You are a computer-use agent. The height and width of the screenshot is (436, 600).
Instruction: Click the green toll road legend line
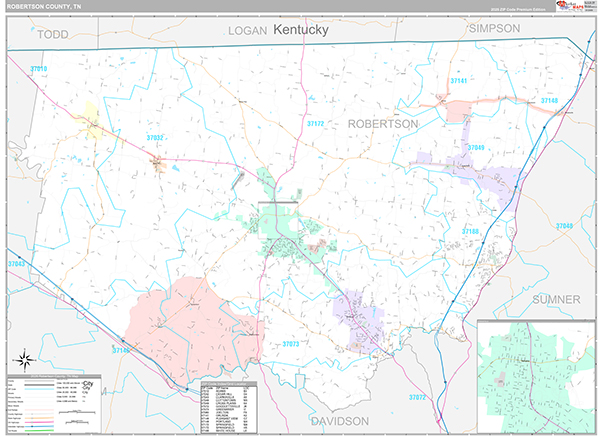tap(39, 430)
